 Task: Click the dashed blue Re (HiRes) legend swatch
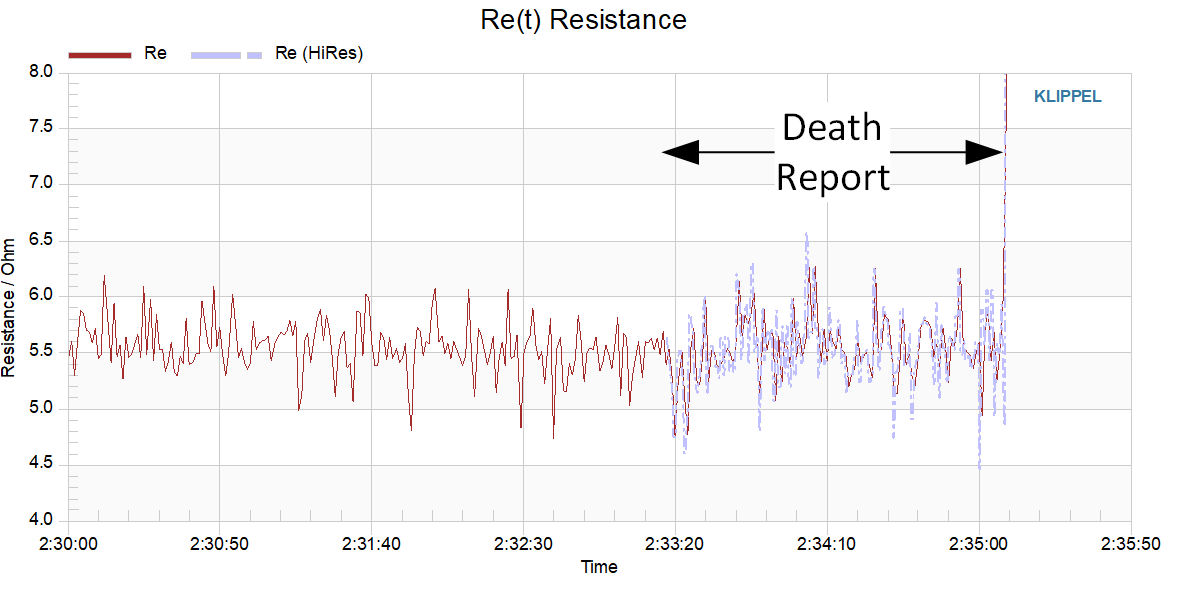click(226, 54)
